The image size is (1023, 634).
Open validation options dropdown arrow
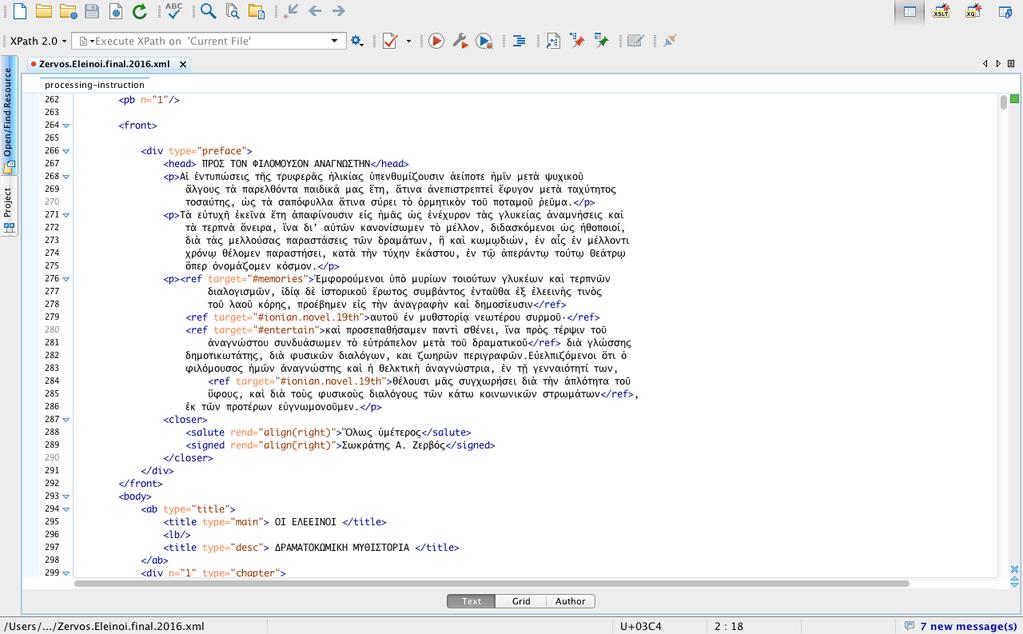click(x=408, y=41)
